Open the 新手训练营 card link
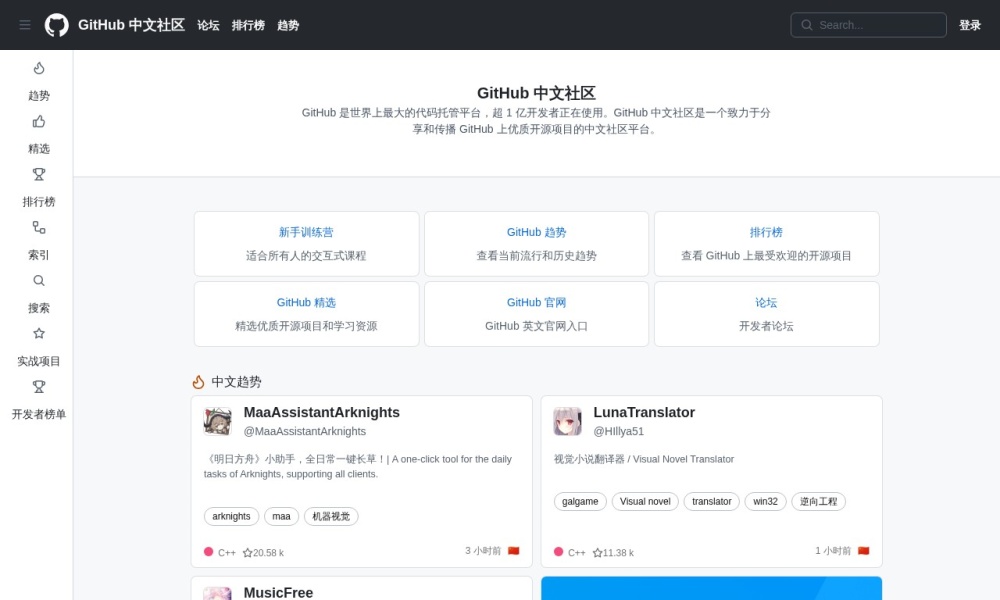This screenshot has height=600, width=1000. tap(306, 232)
